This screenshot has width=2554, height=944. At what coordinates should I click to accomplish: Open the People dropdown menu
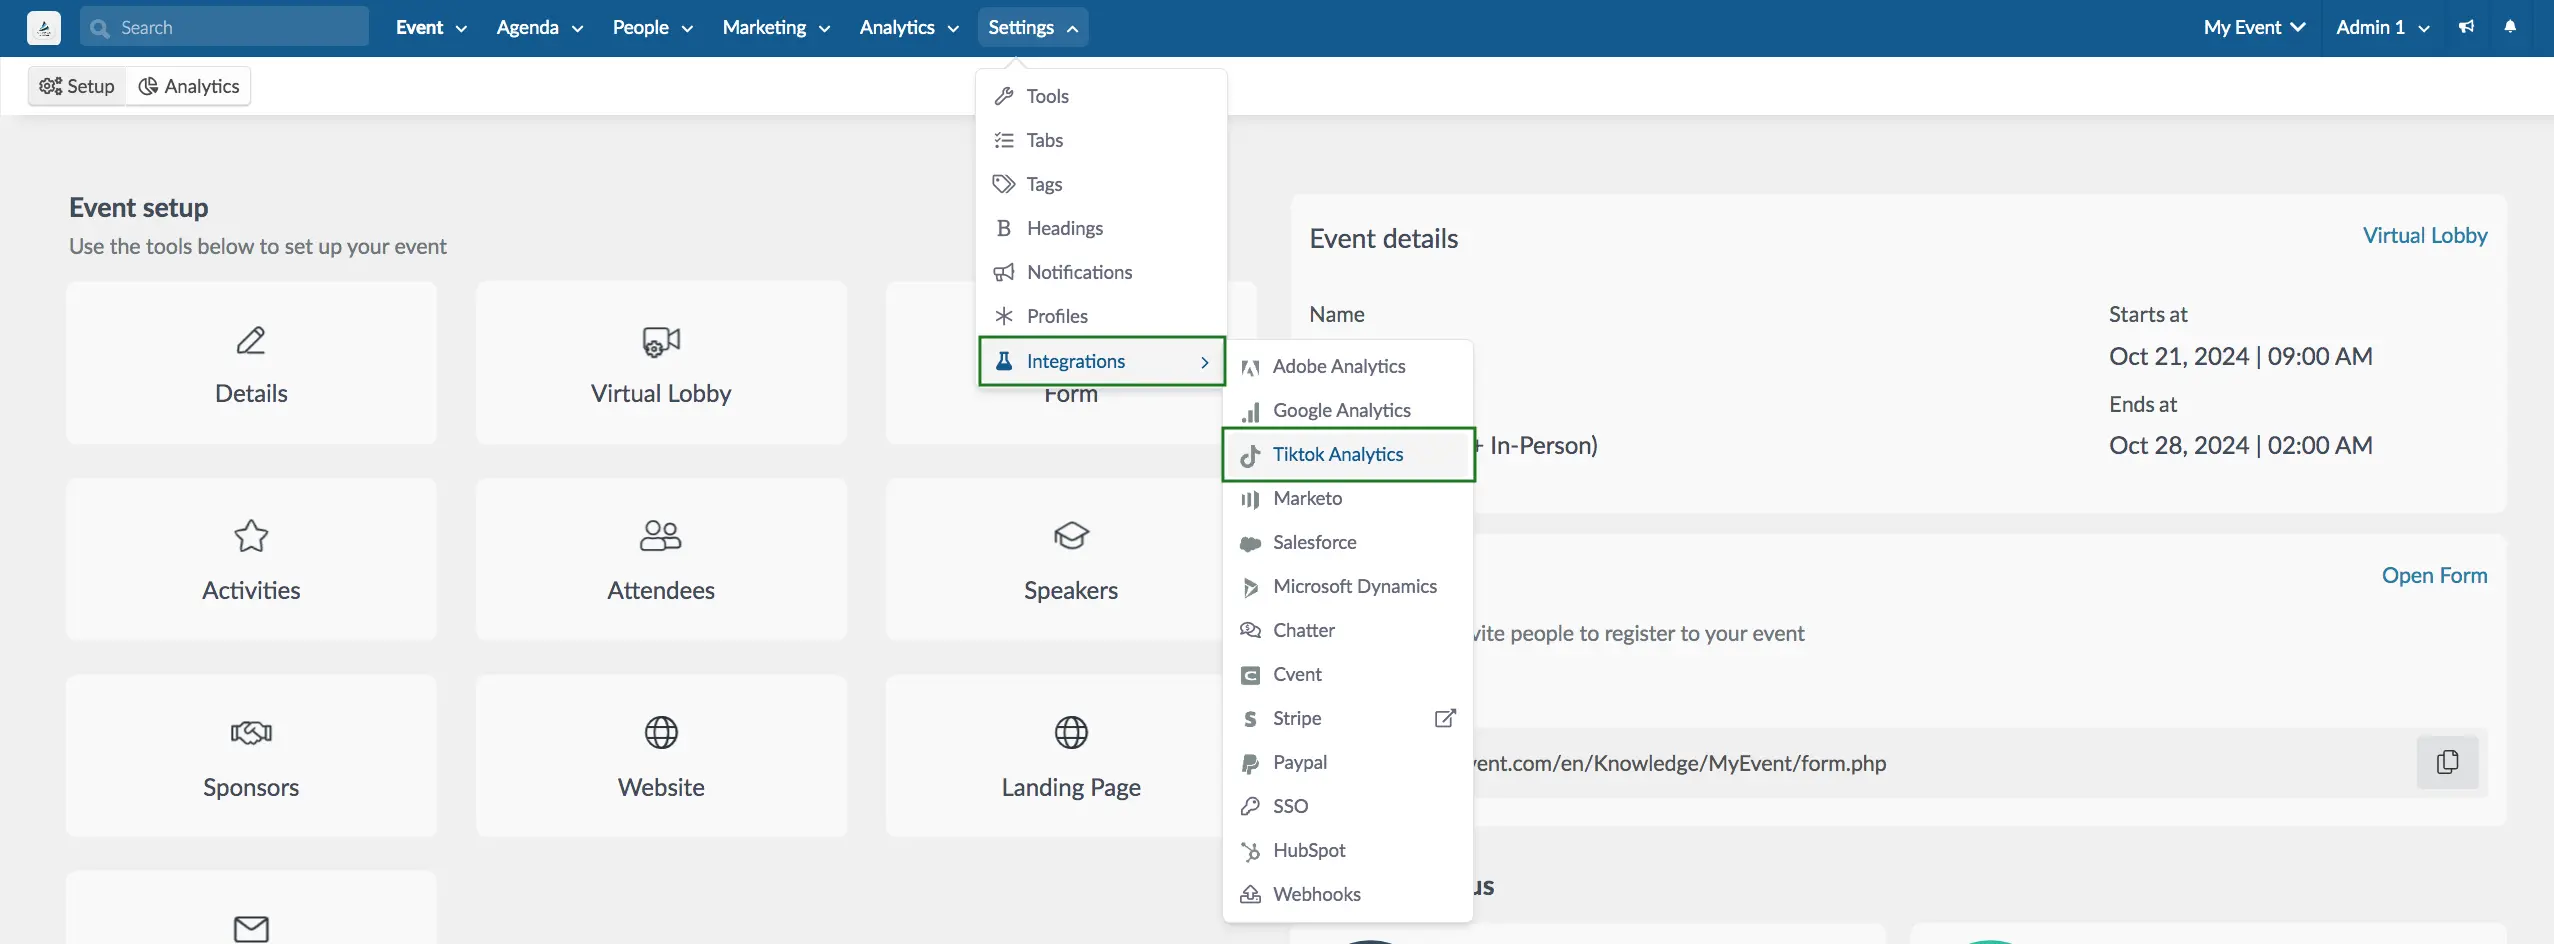tap(652, 27)
